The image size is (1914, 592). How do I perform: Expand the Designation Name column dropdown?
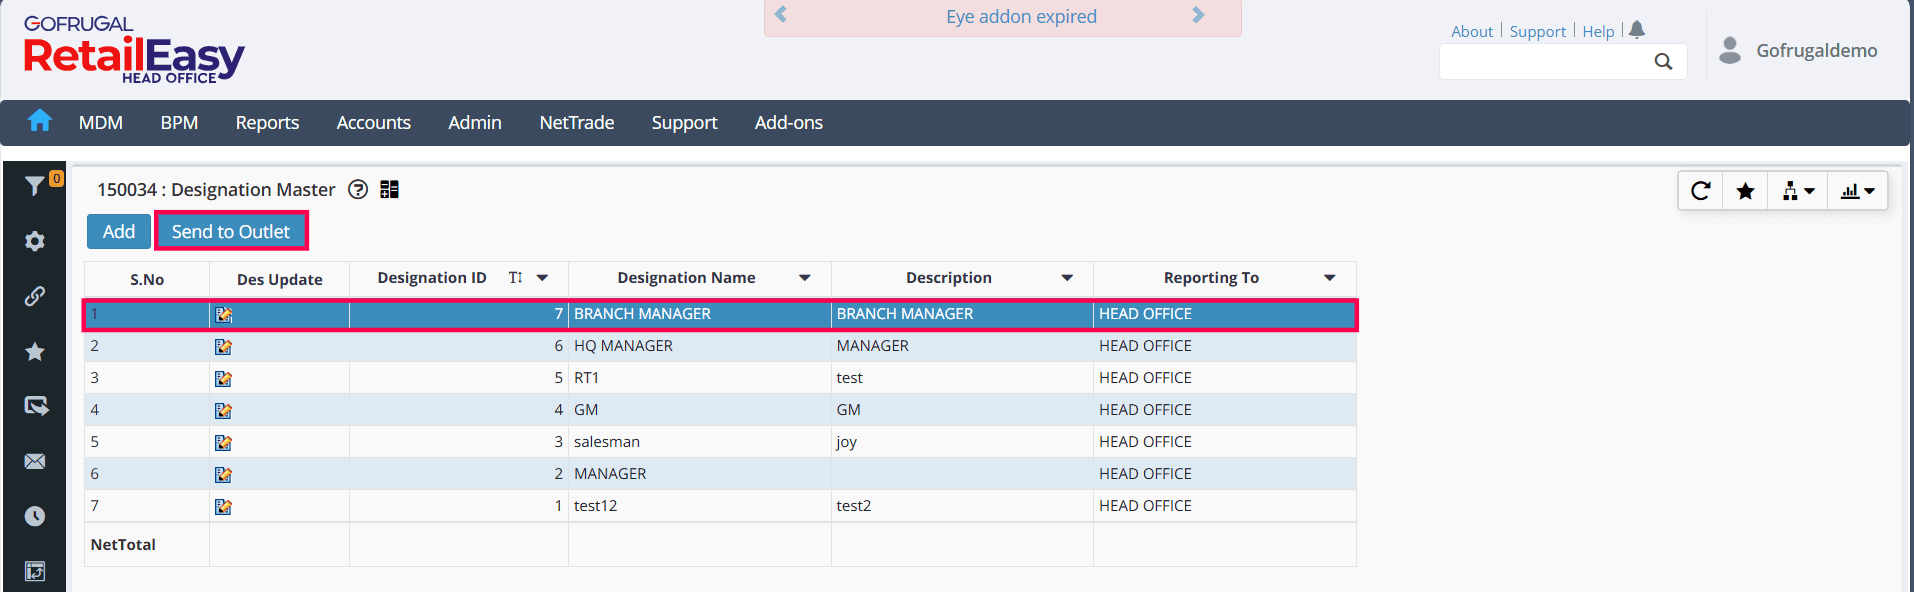point(804,278)
